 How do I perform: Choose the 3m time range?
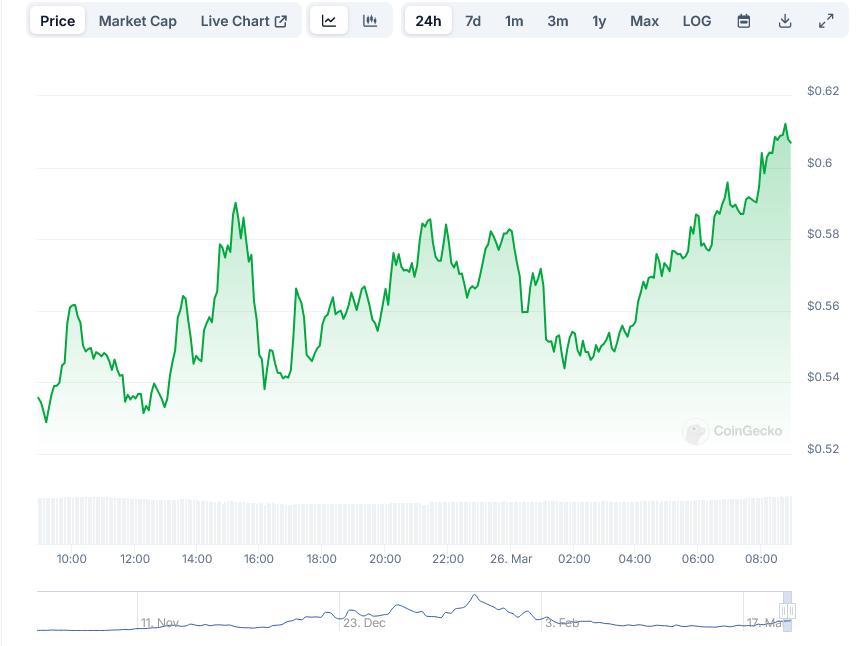point(557,21)
